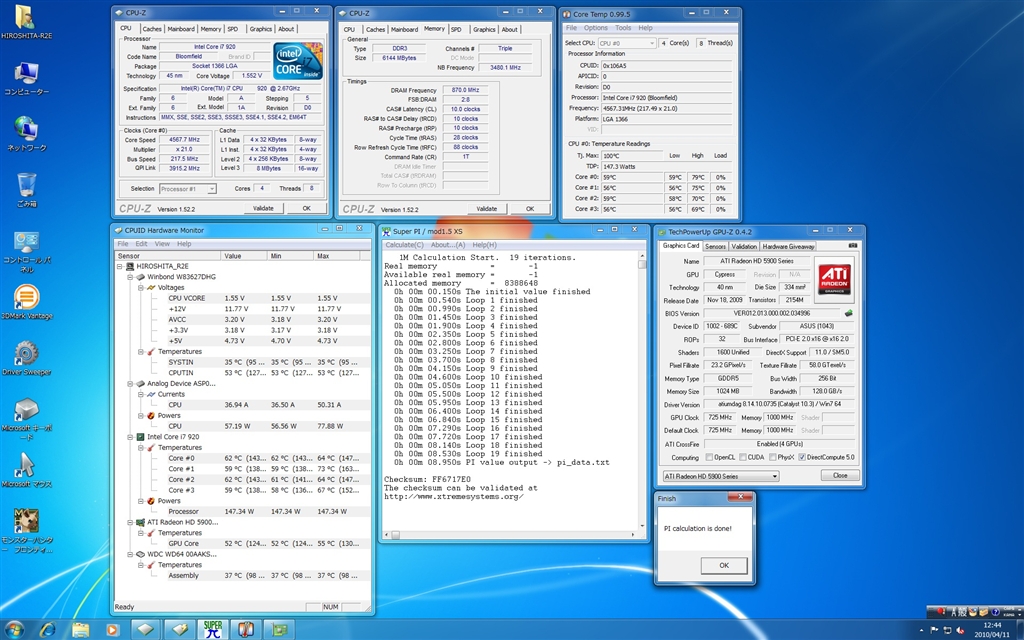Screen dimensions: 1024x640
Task: Open Internet Explorer from the taskbar
Action: [x=46, y=629]
